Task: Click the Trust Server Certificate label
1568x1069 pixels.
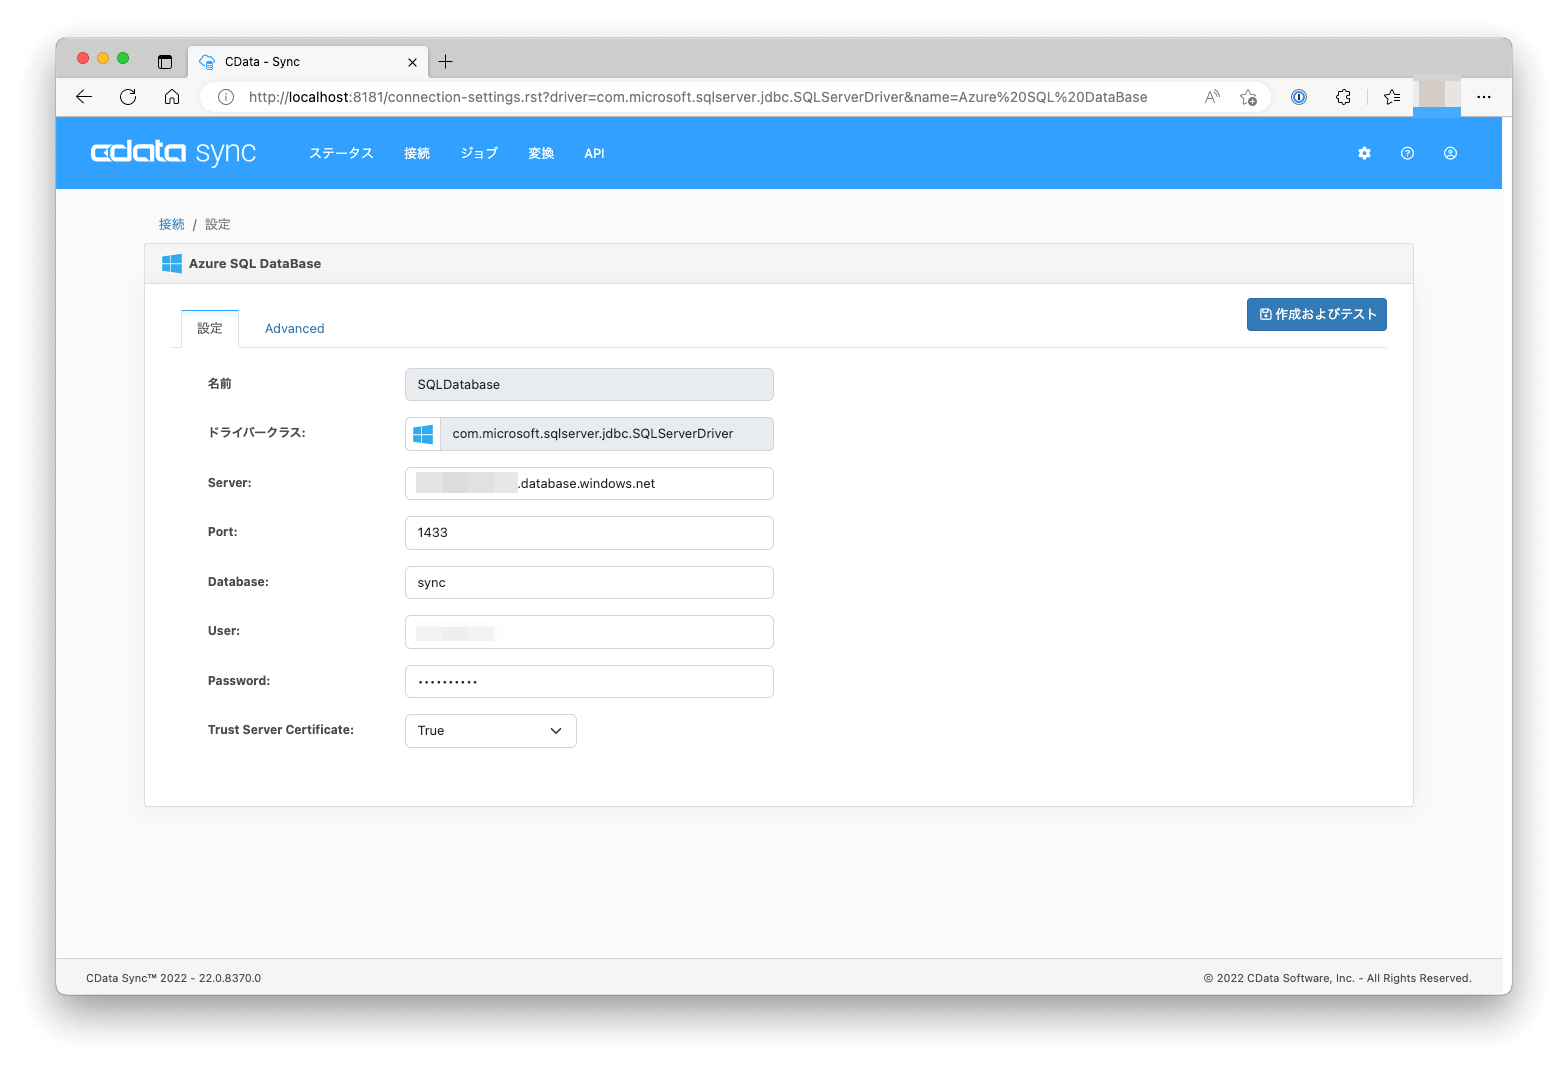Action: click(x=281, y=730)
